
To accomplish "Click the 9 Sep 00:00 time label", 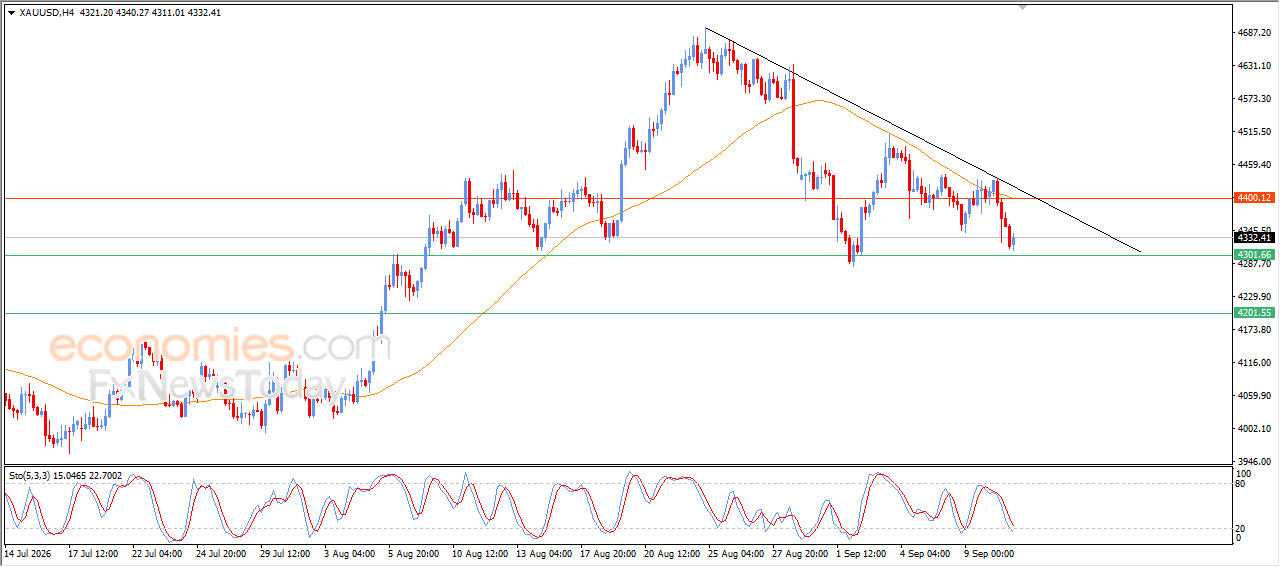I will click(x=989, y=552).
